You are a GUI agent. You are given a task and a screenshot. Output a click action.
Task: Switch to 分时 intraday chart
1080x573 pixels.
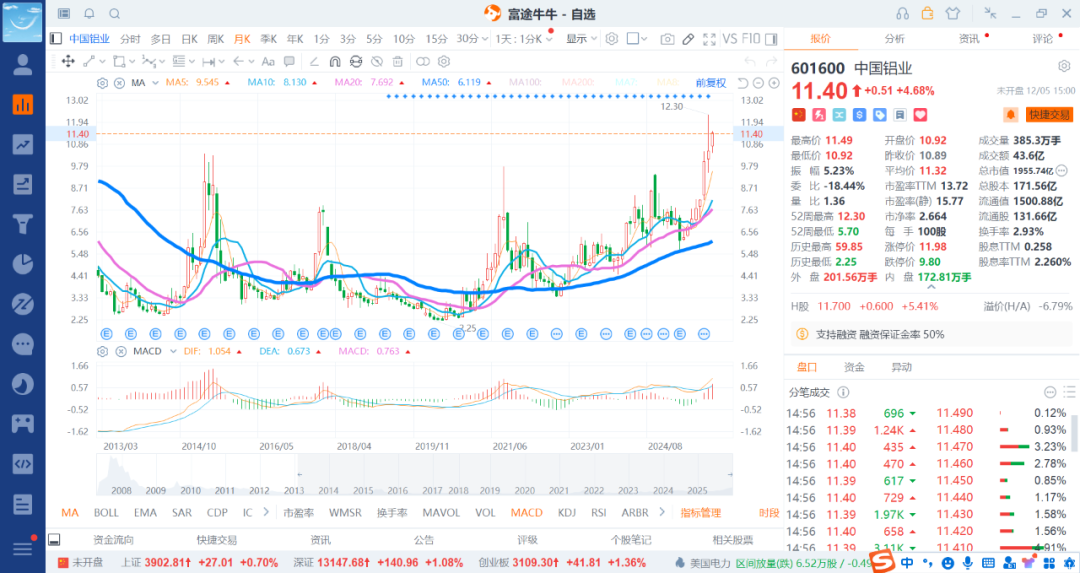pyautogui.click(x=130, y=39)
